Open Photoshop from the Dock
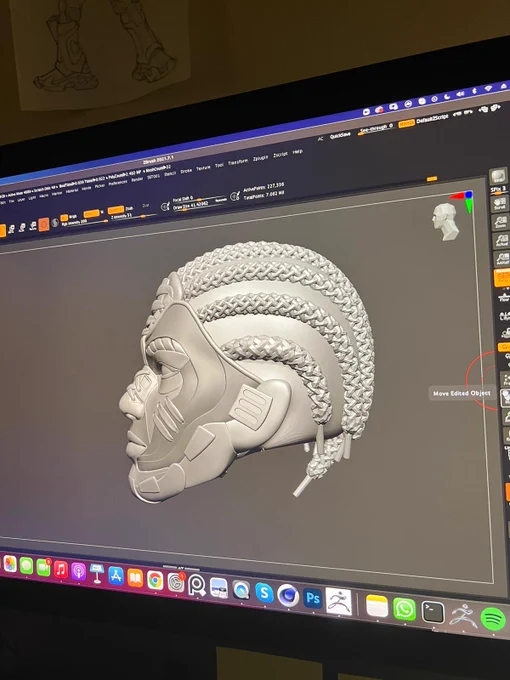The image size is (510, 680). tap(313, 598)
